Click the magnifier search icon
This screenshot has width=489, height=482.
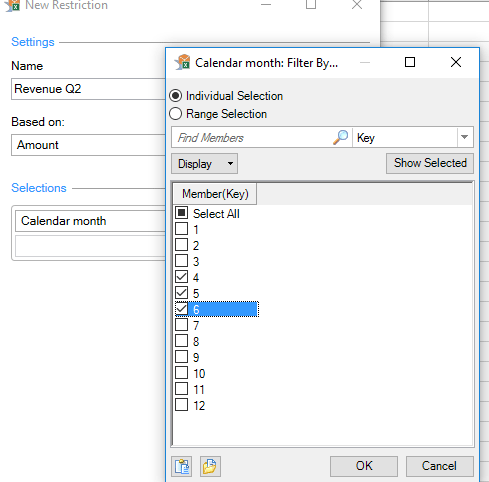coord(340,137)
